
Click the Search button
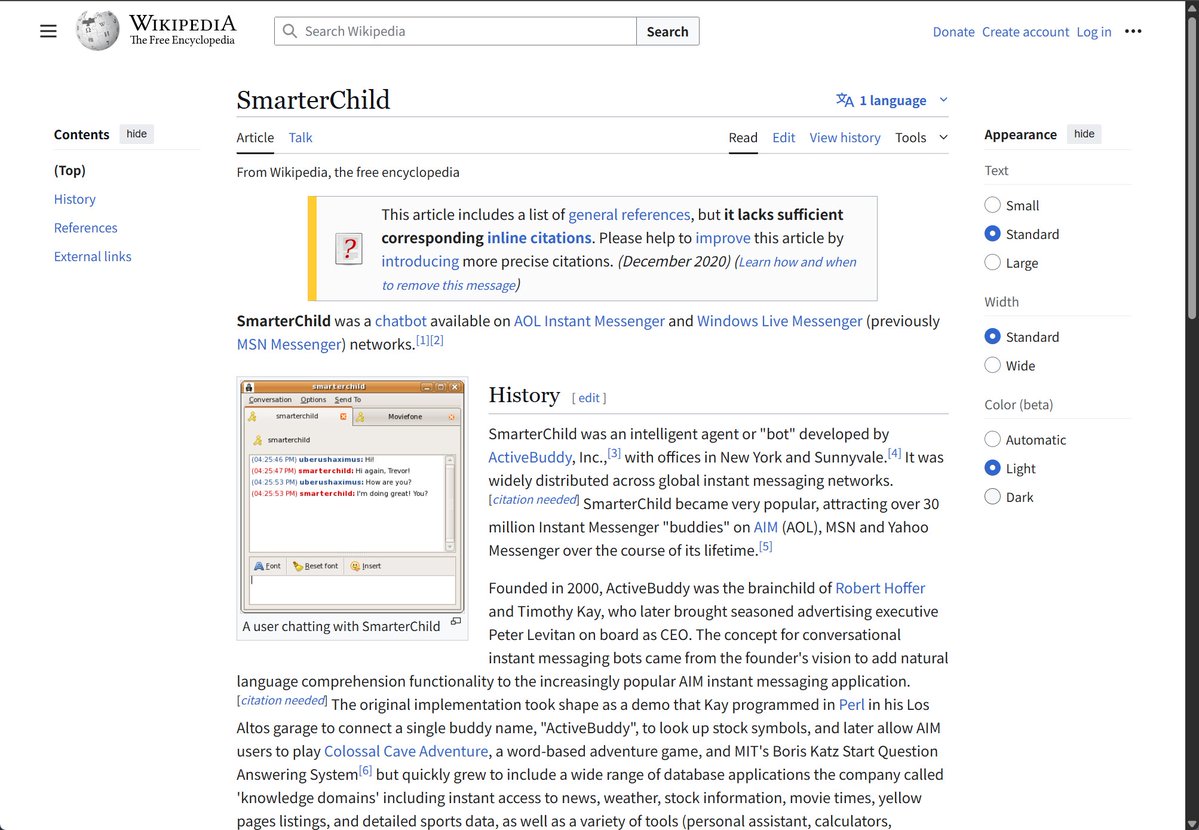668,31
